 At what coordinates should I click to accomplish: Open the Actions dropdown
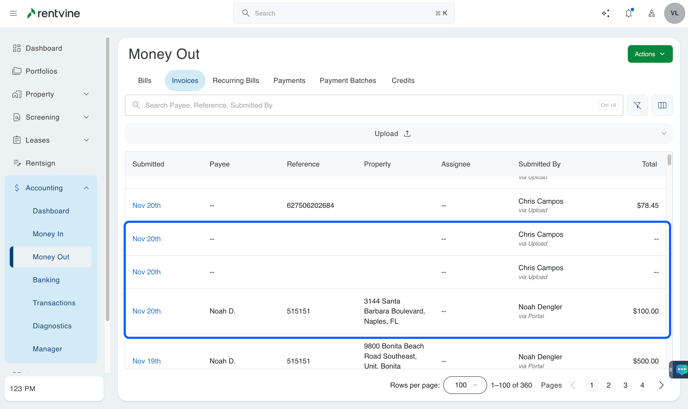[x=650, y=54]
